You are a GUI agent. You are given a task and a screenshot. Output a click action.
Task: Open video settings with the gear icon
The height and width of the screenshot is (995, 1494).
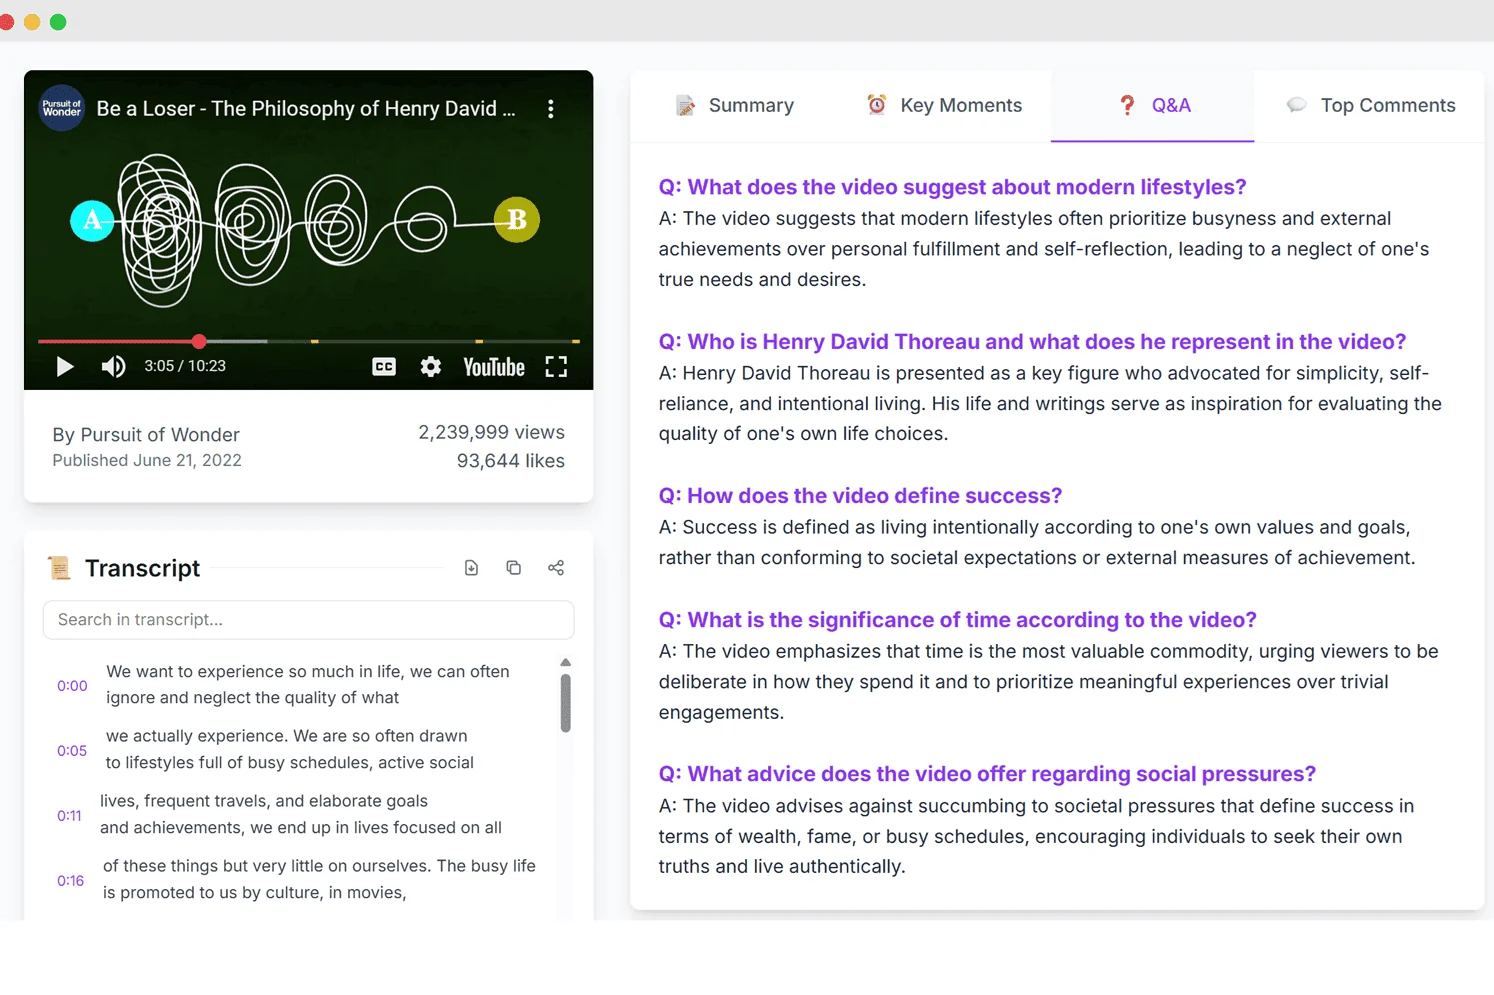point(431,367)
